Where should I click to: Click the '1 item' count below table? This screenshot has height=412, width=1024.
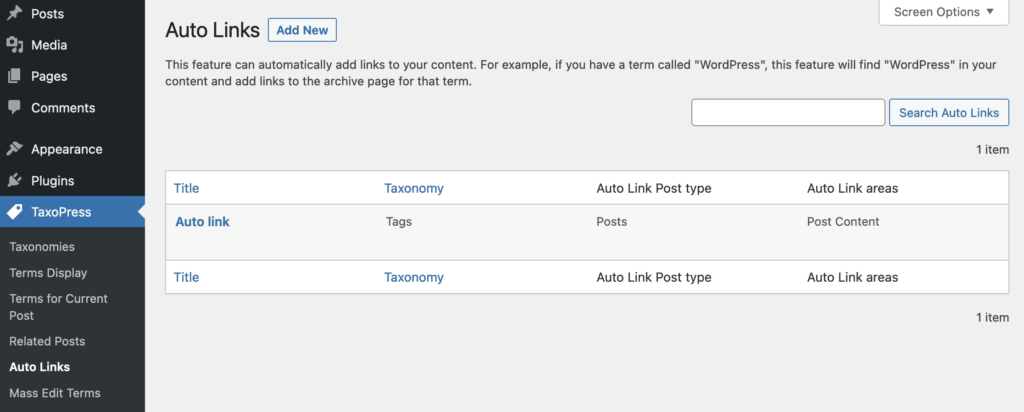click(x=992, y=317)
